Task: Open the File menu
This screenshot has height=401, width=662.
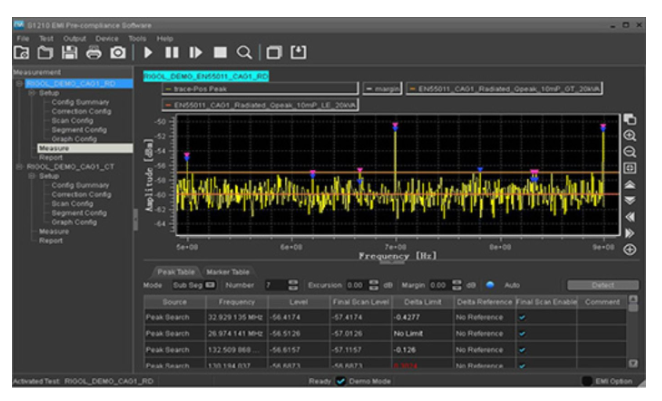Action: [23, 38]
